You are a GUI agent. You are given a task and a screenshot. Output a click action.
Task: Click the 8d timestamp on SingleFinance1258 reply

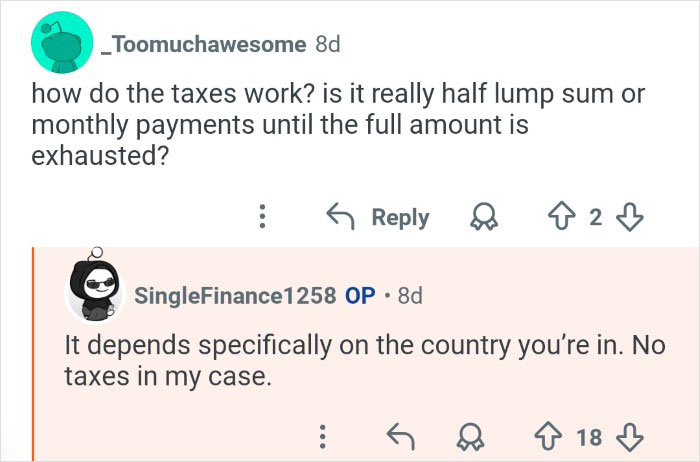click(x=410, y=296)
